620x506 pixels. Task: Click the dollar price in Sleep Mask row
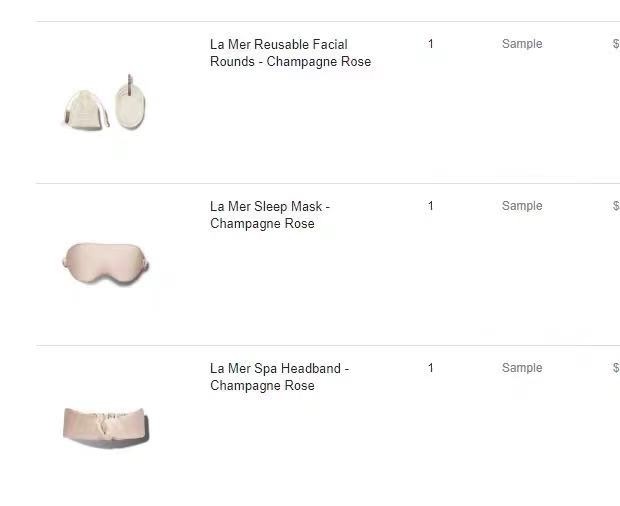click(x=615, y=206)
